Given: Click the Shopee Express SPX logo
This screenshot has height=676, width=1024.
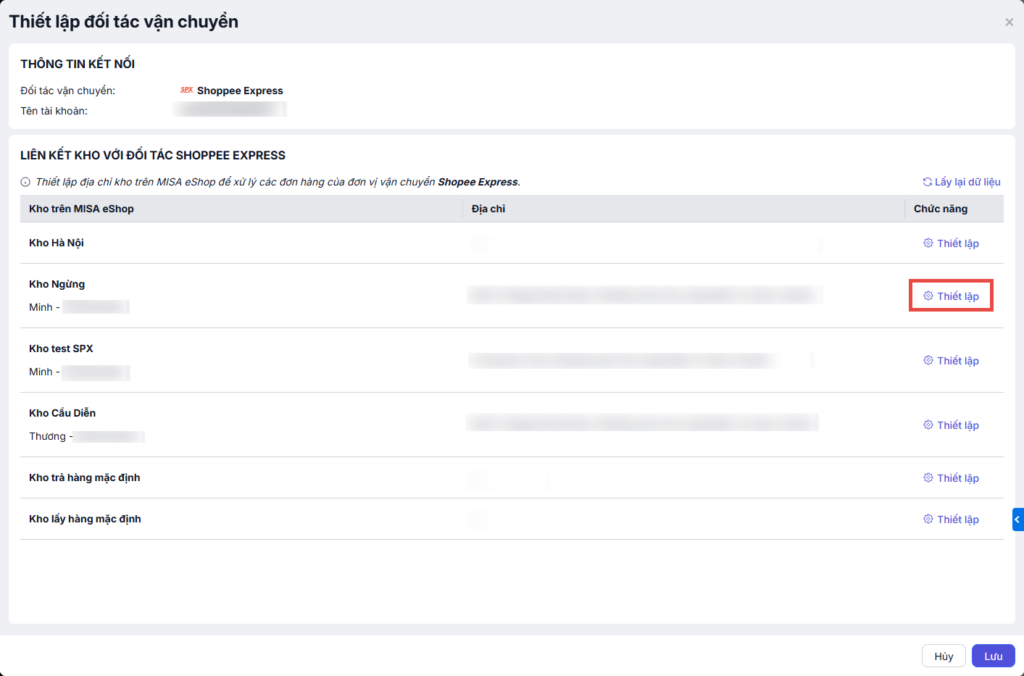Looking at the screenshot, I should point(186,90).
